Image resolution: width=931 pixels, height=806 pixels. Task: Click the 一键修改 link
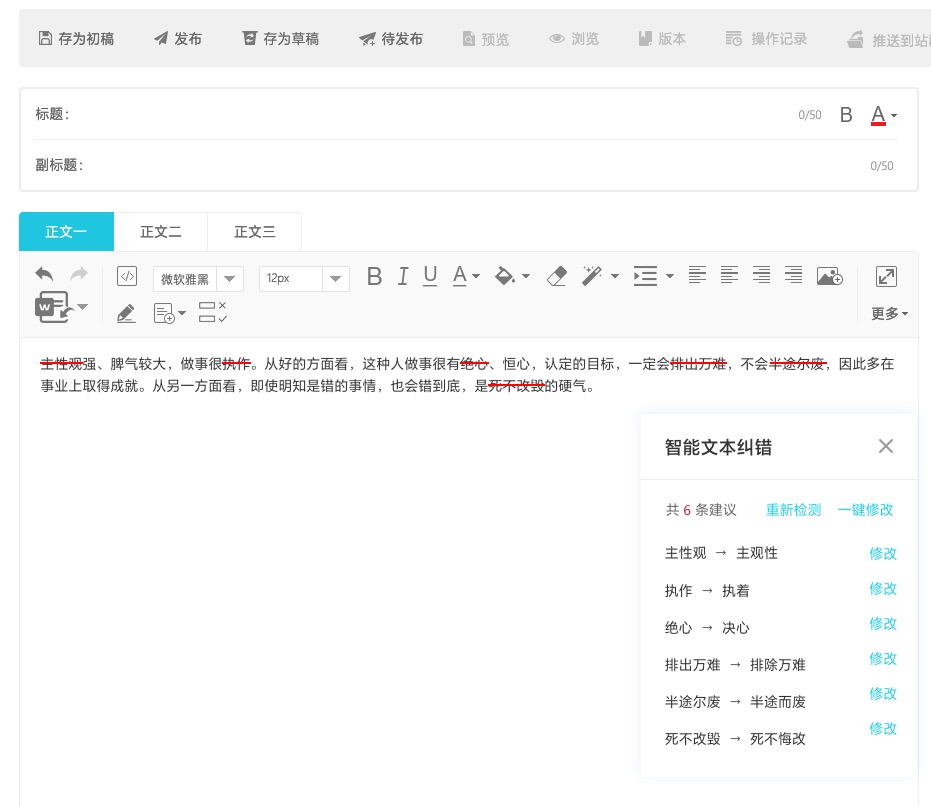(865, 510)
